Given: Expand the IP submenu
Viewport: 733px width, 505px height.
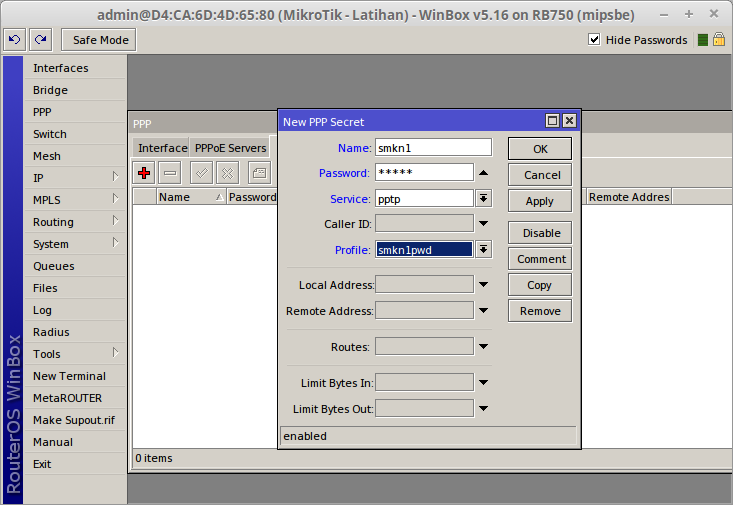Looking at the screenshot, I should (75, 178).
